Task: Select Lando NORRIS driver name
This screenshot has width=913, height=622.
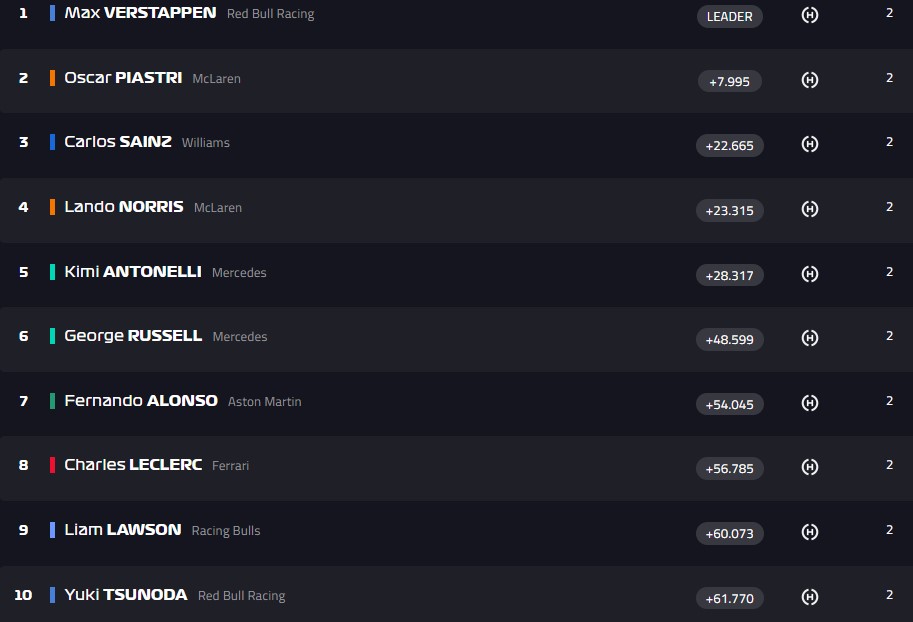Action: [124, 207]
